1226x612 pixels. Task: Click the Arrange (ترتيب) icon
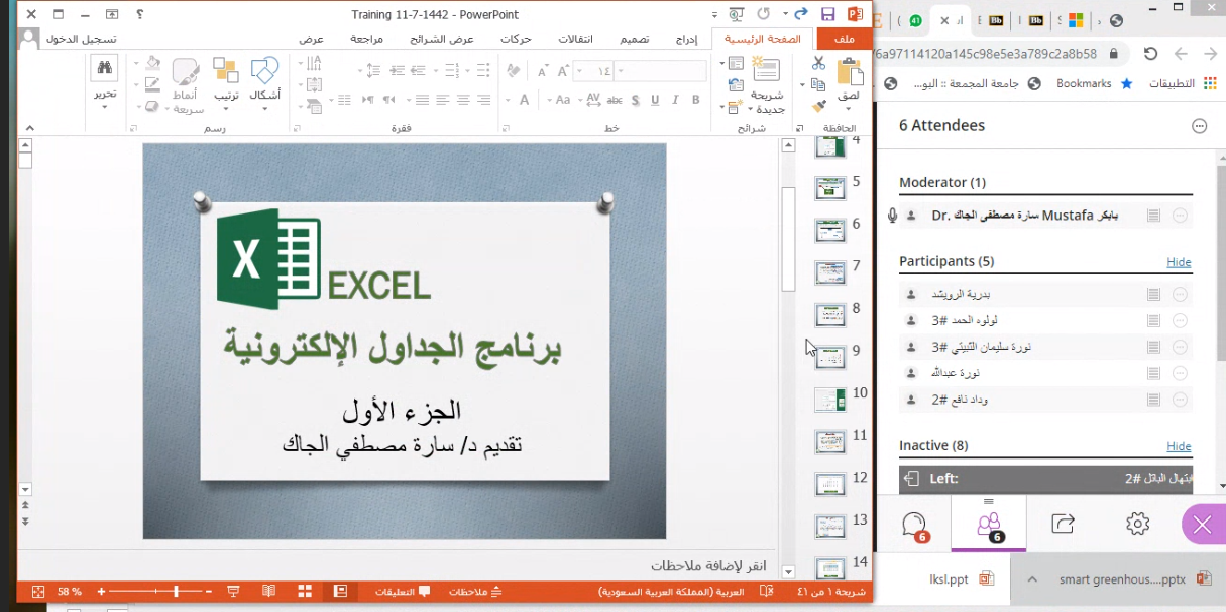[x=226, y=70]
